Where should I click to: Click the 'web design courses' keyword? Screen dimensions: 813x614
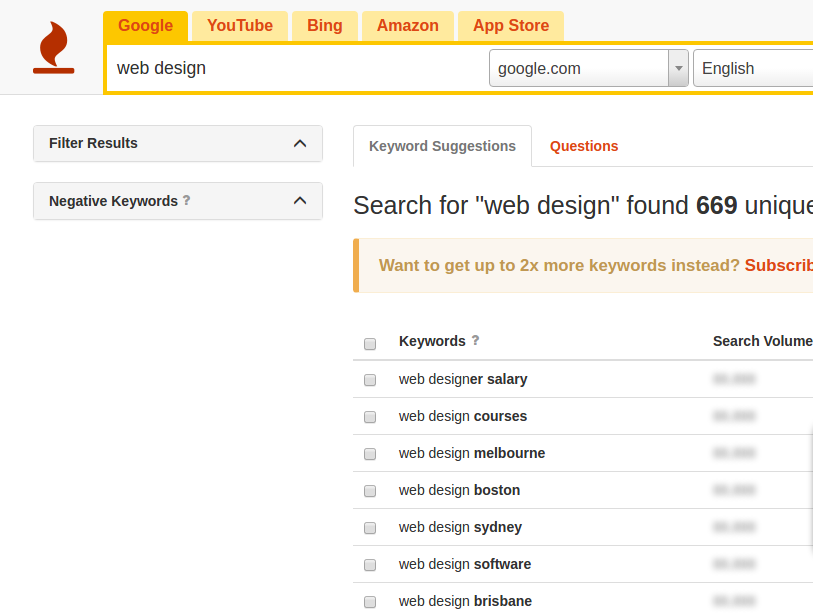click(462, 416)
